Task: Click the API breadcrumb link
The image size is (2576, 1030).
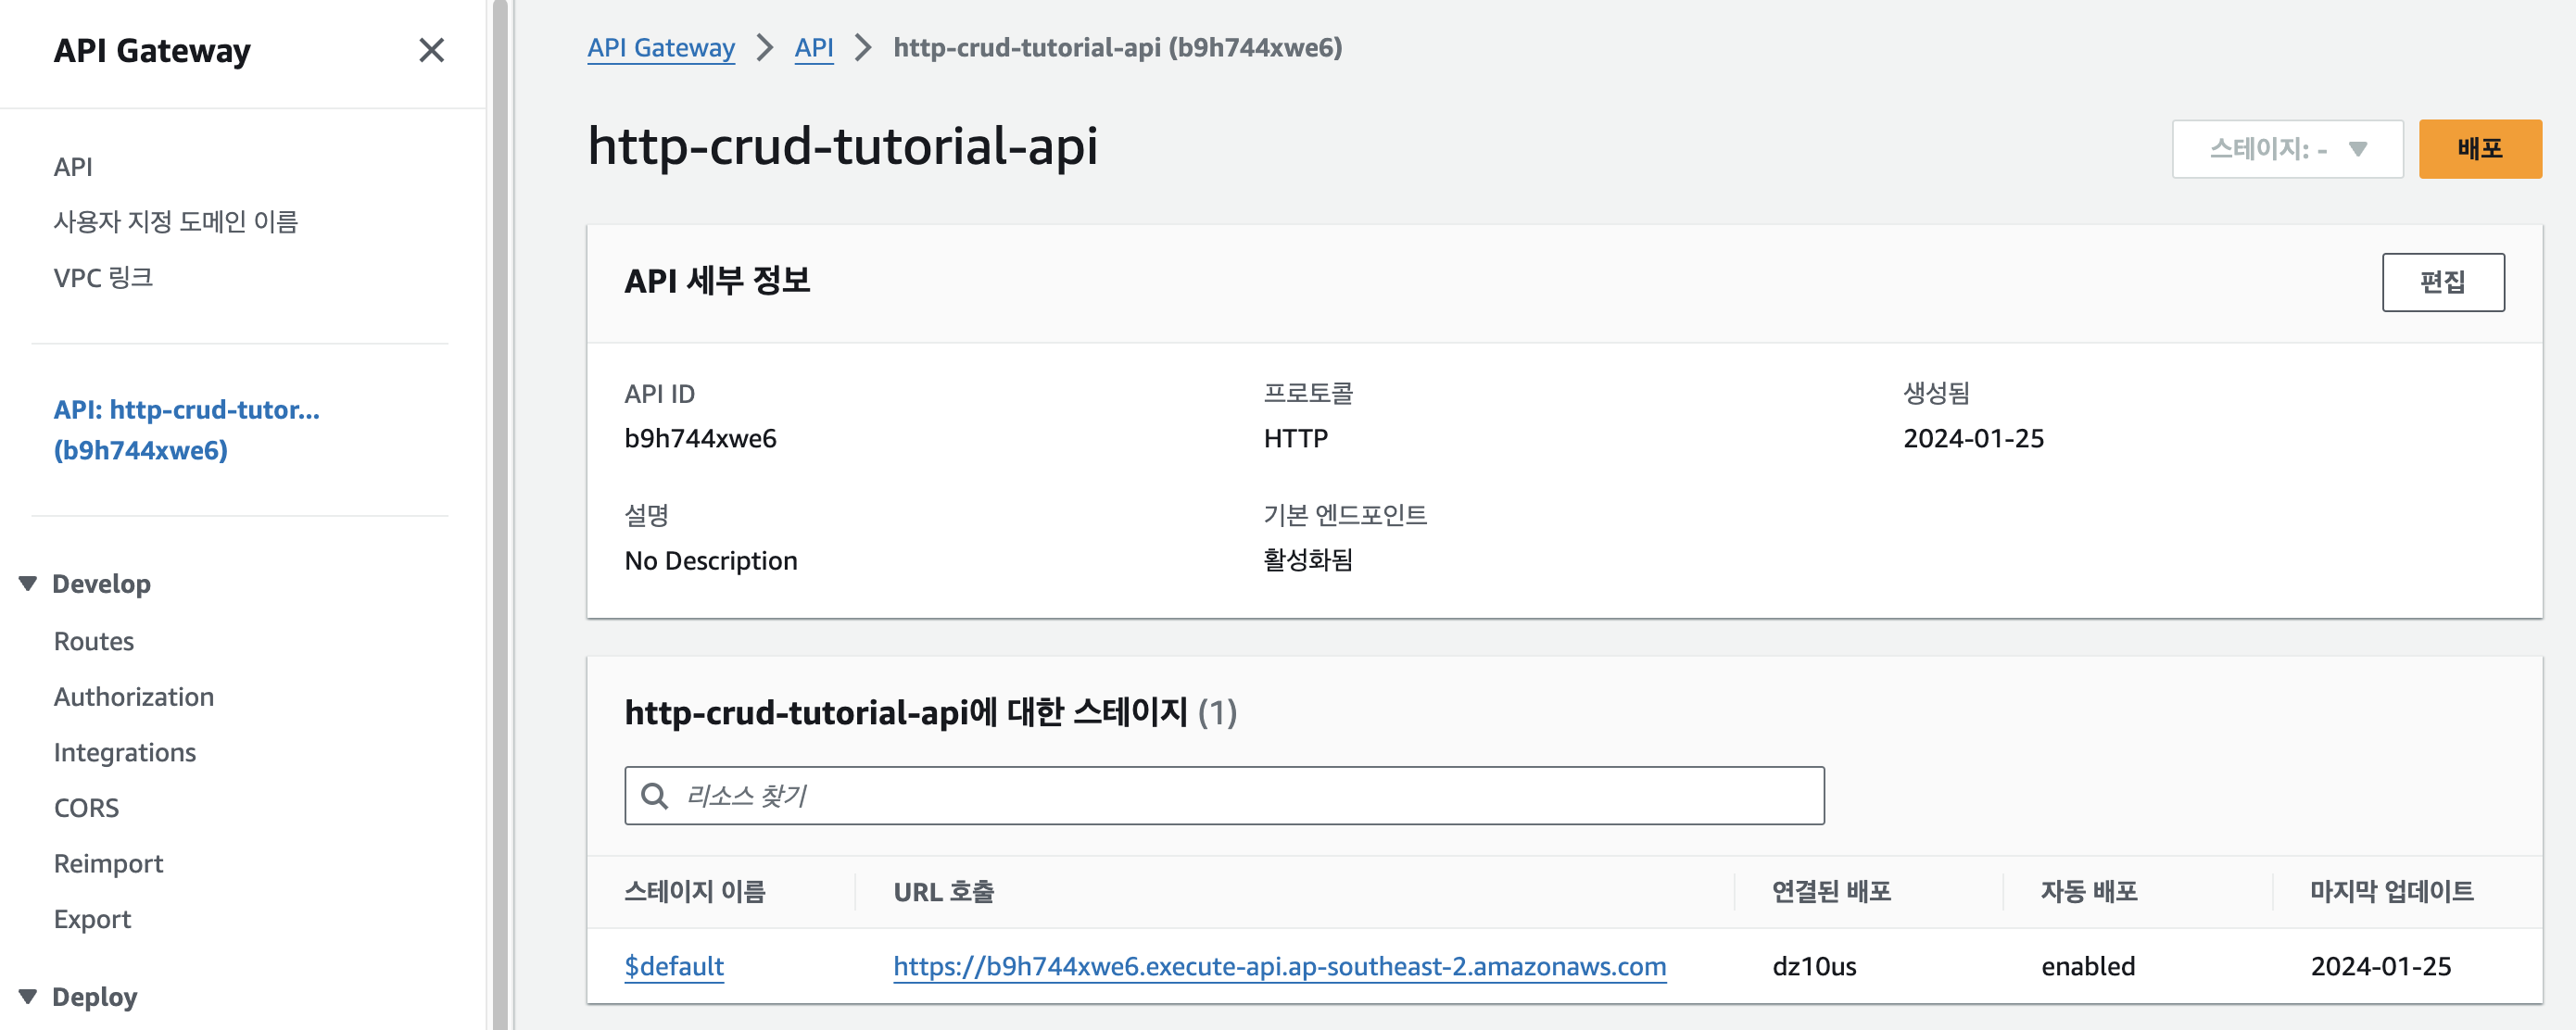Action: (x=814, y=47)
